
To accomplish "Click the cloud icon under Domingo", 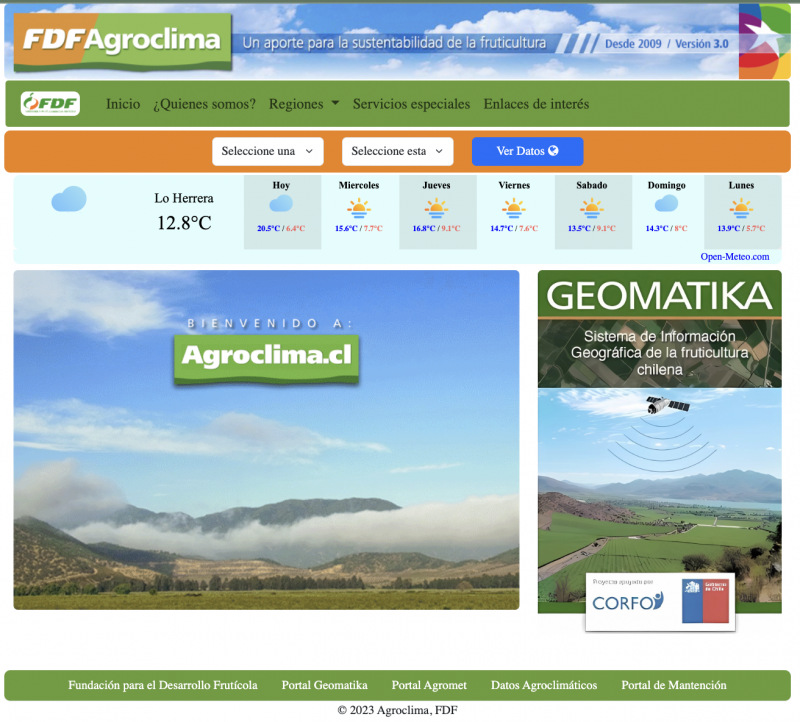I will point(666,204).
